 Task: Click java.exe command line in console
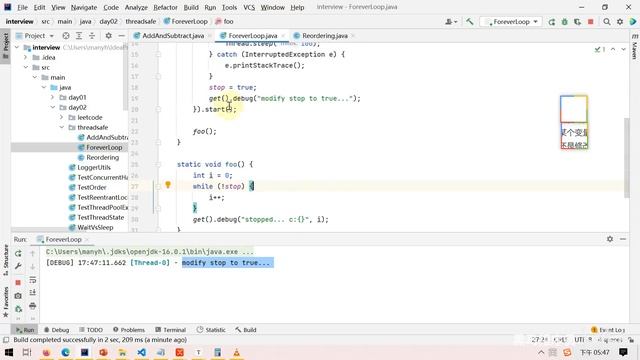tap(149, 252)
